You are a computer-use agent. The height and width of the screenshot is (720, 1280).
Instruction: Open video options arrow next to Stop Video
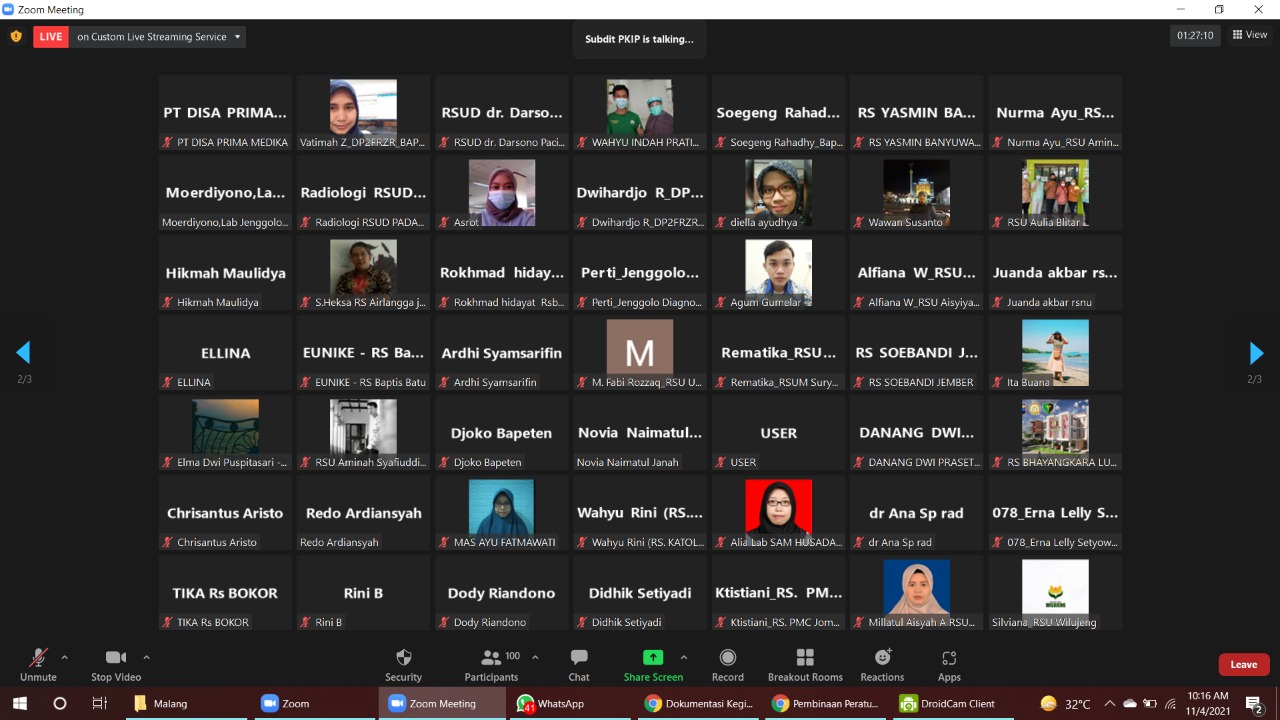tap(147, 657)
